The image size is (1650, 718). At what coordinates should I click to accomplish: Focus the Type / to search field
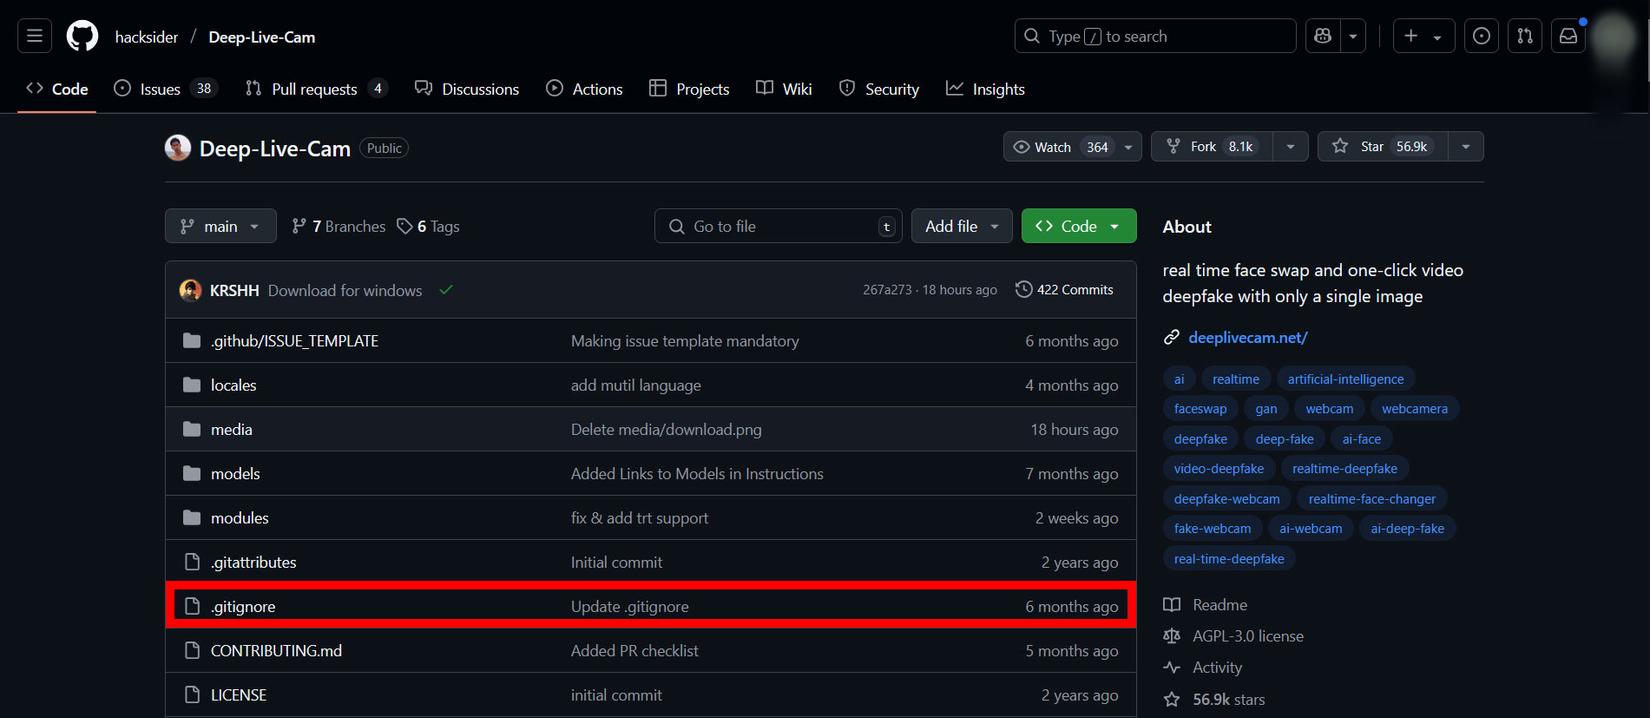pos(1155,36)
